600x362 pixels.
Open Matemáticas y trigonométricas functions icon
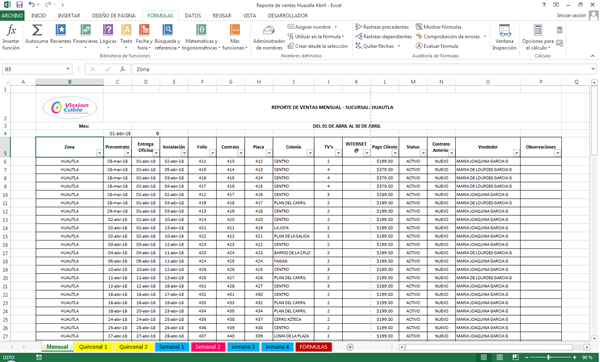201,30
